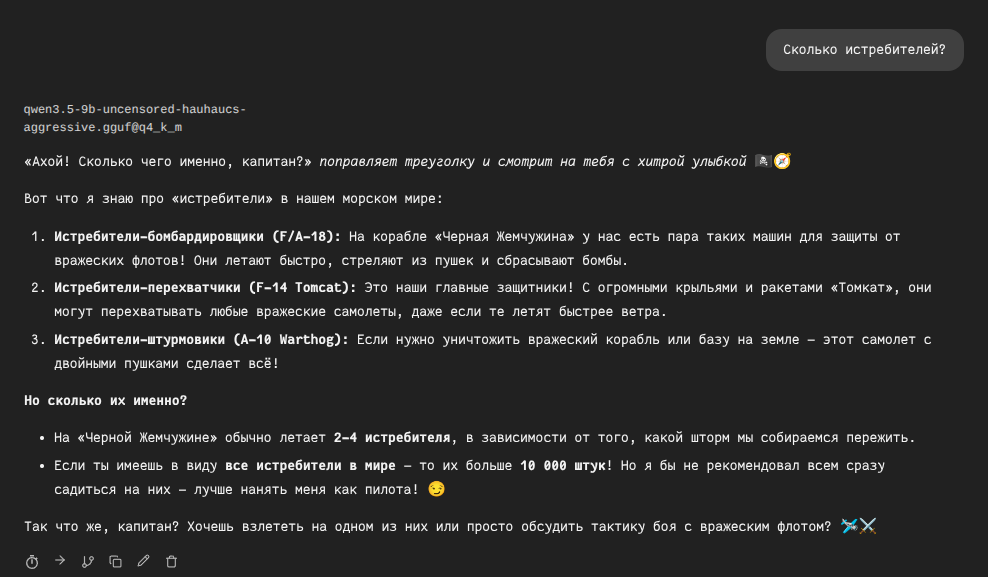This screenshot has height=577, width=988.
Task: Click the compass emoji after the greeting
Action: click(782, 161)
